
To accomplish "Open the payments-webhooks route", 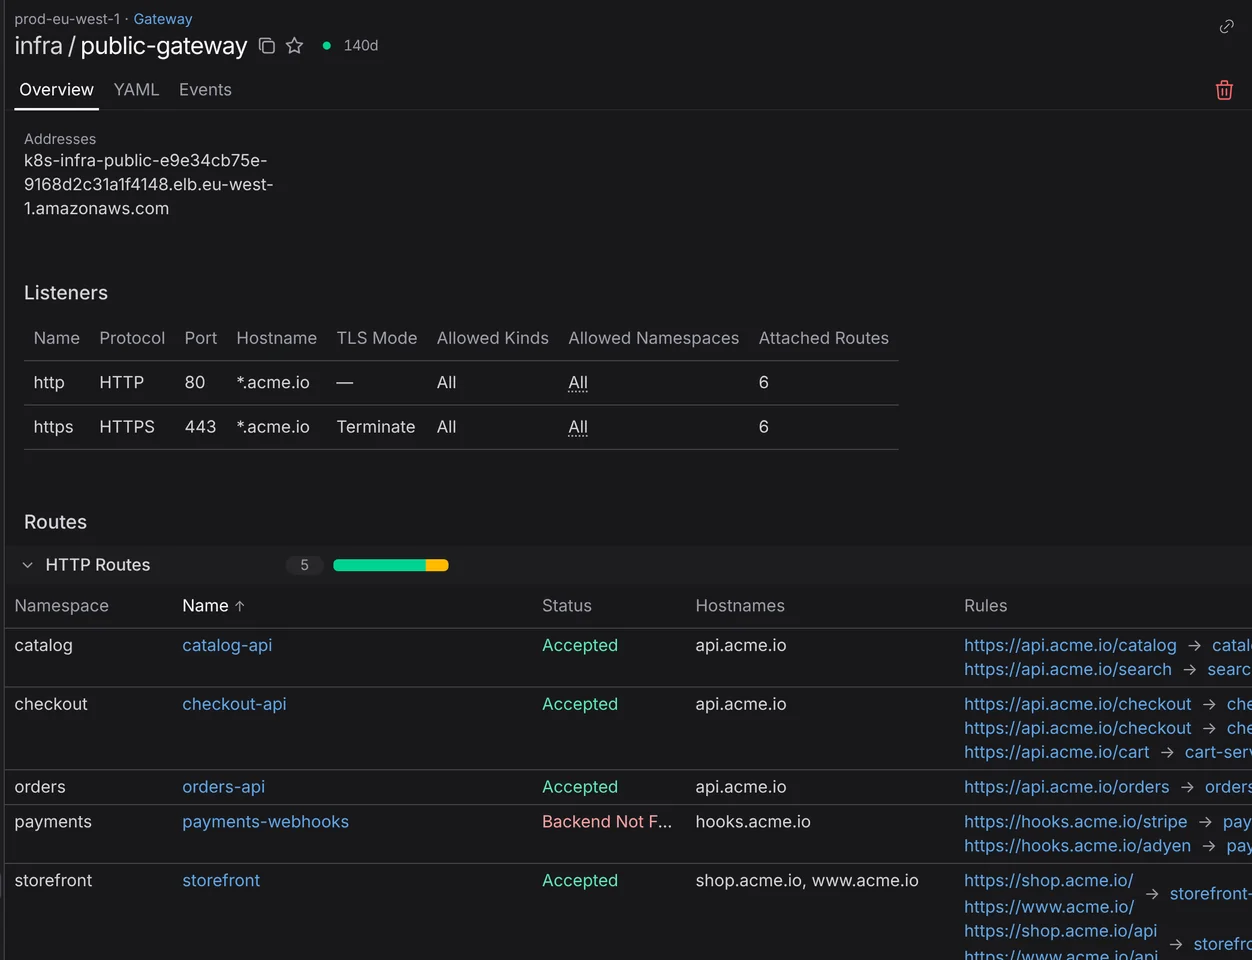I will tap(265, 822).
